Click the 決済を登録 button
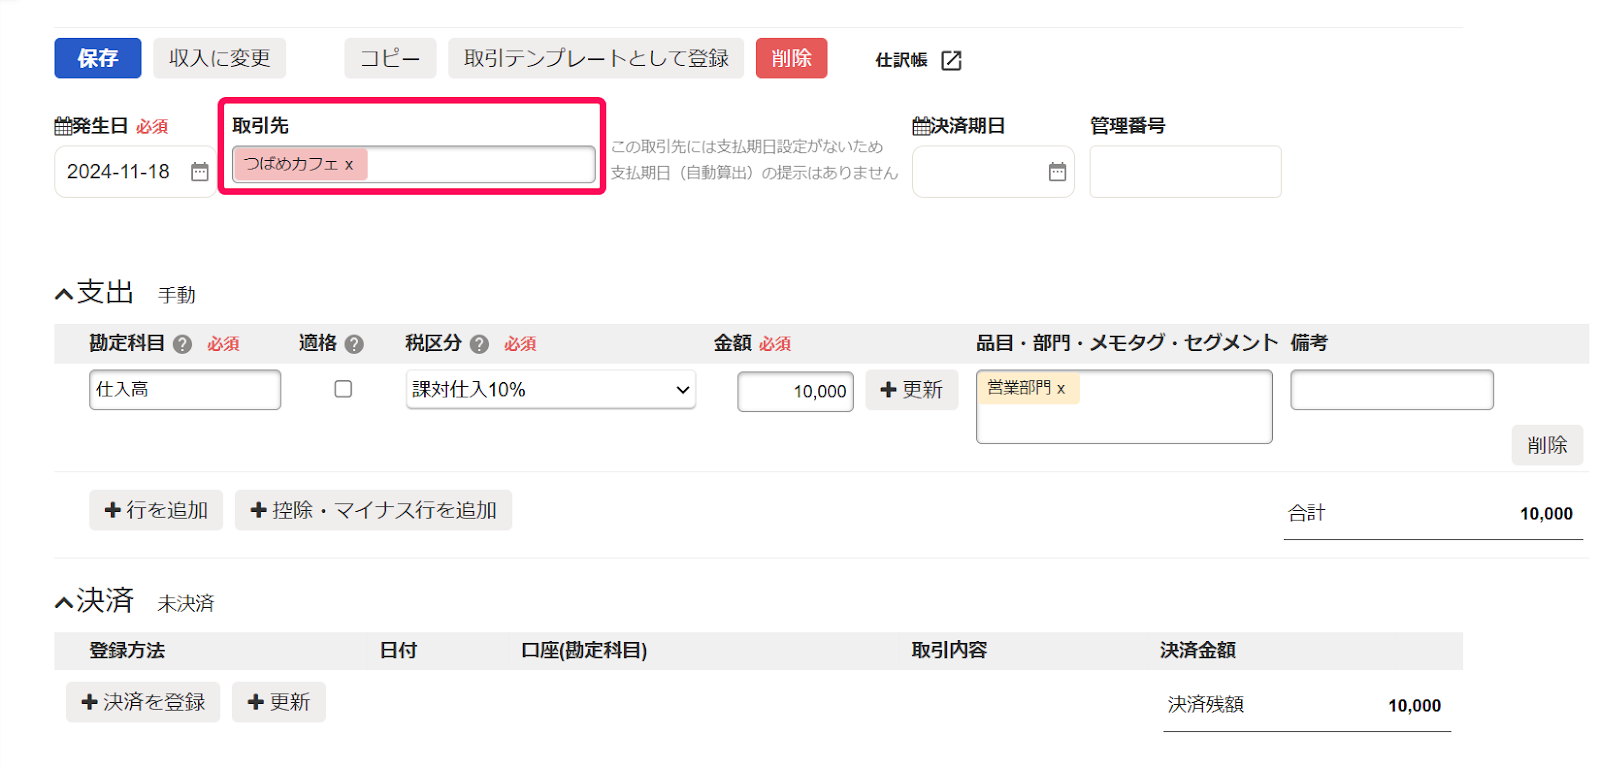Viewport: 1600px width, 768px height. coord(143,702)
